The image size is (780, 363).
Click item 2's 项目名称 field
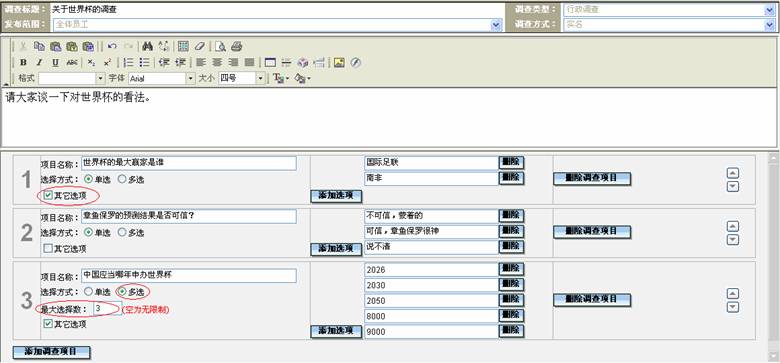coord(189,216)
